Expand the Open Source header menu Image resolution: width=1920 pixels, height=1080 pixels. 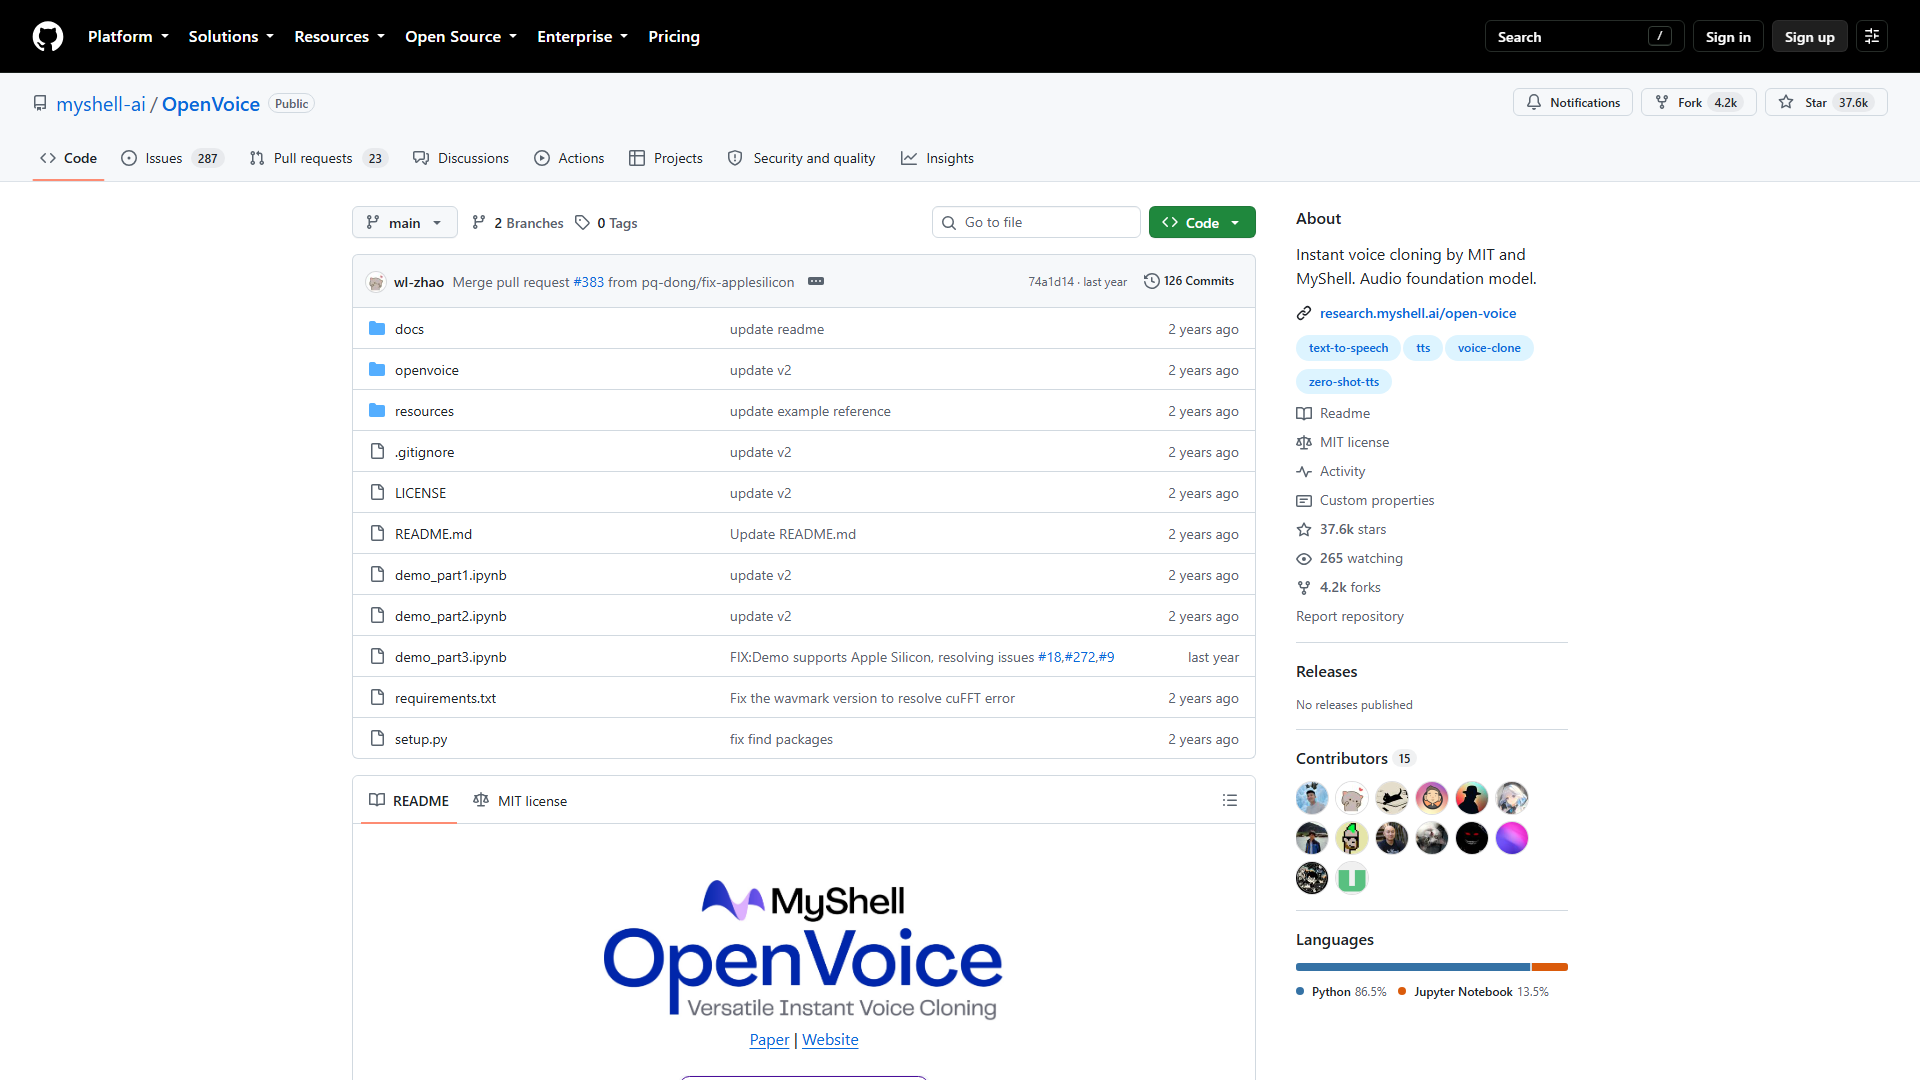[x=461, y=37]
